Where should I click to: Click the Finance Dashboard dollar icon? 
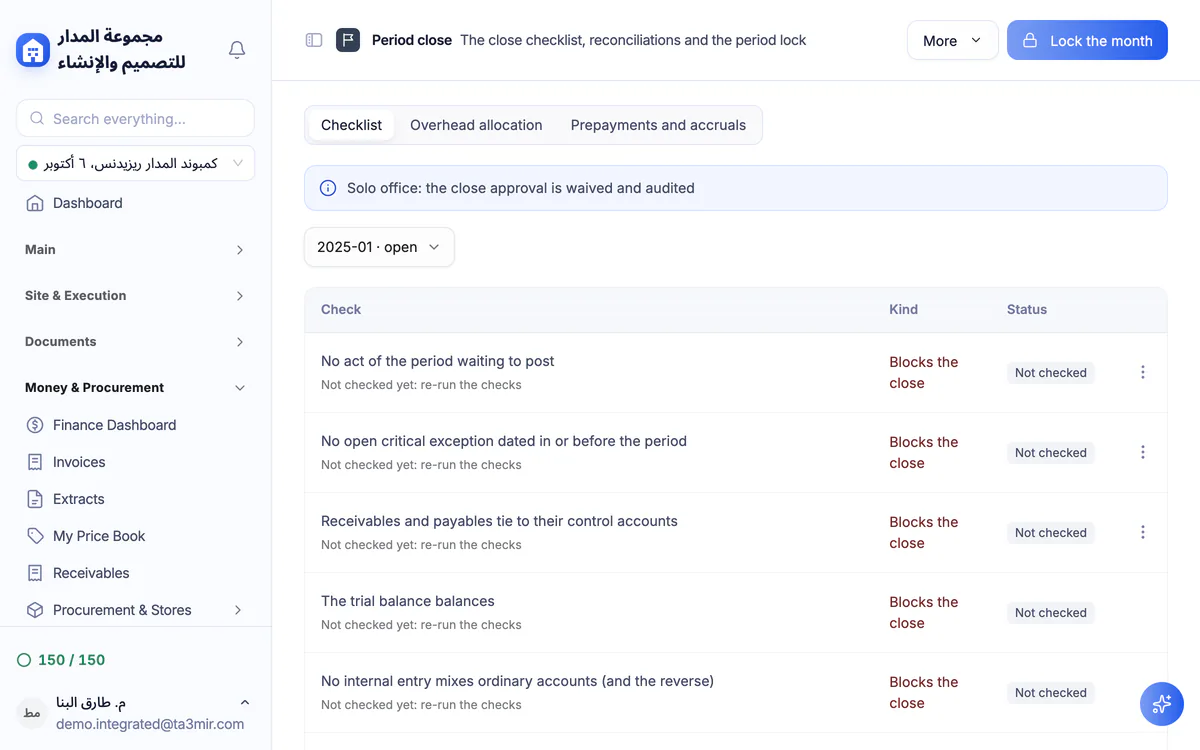[35, 425]
